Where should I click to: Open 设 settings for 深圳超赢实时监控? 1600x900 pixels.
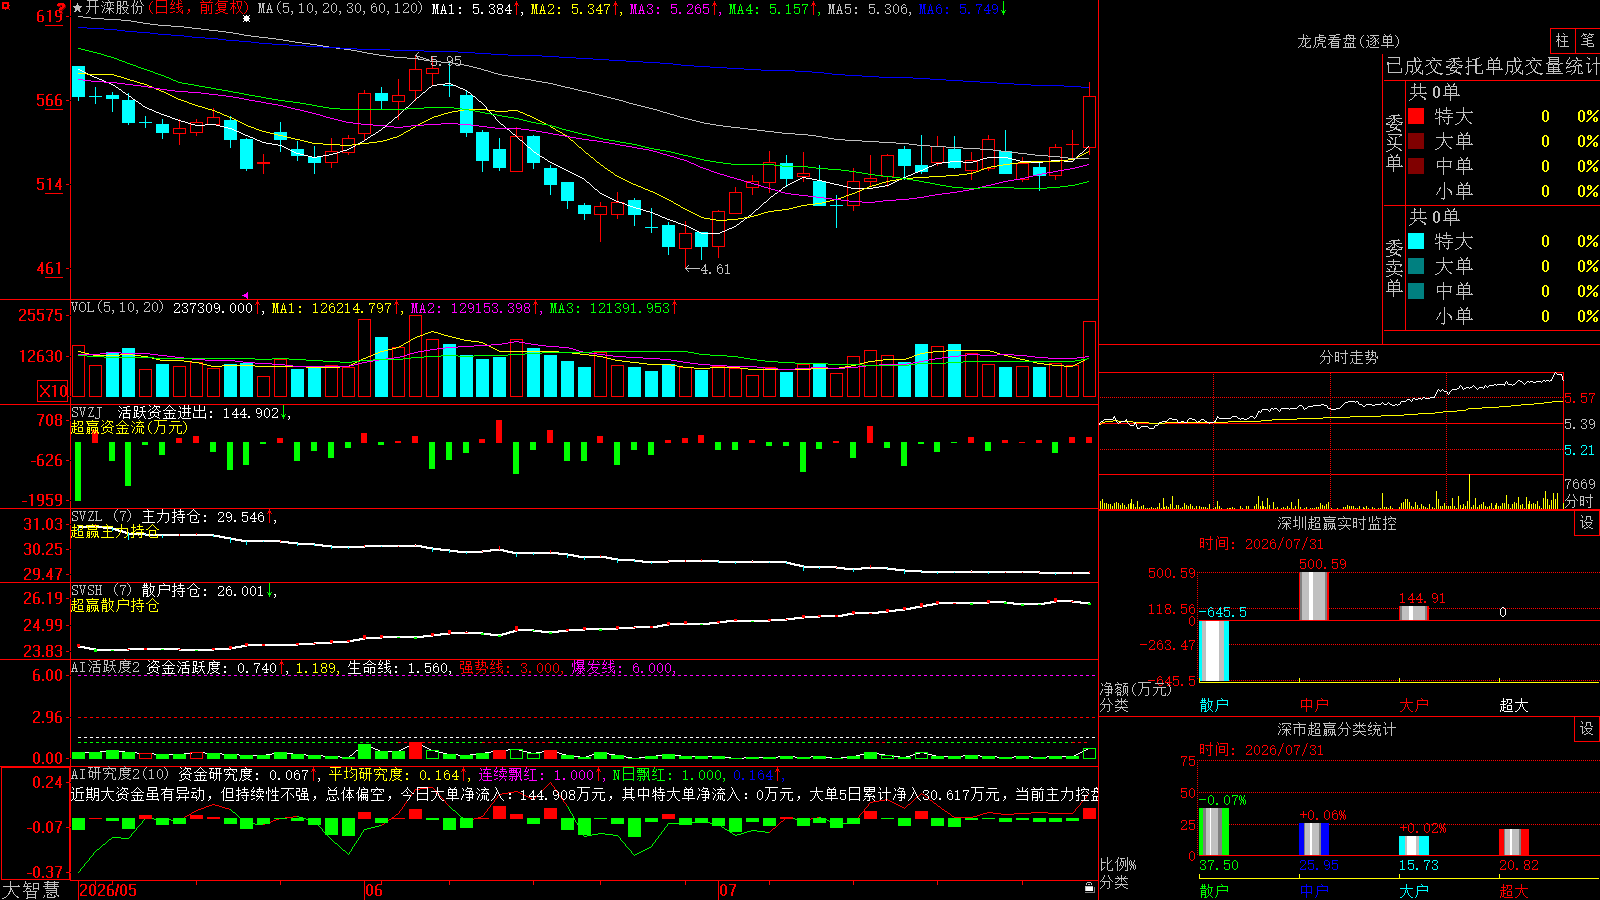[1587, 523]
